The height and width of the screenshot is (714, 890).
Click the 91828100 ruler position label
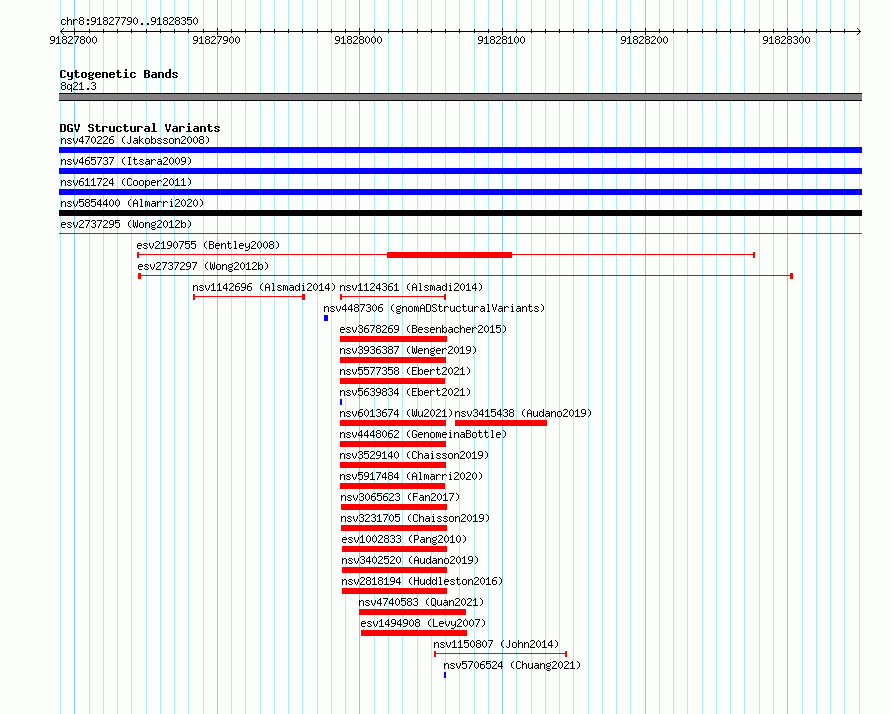(x=501, y=40)
